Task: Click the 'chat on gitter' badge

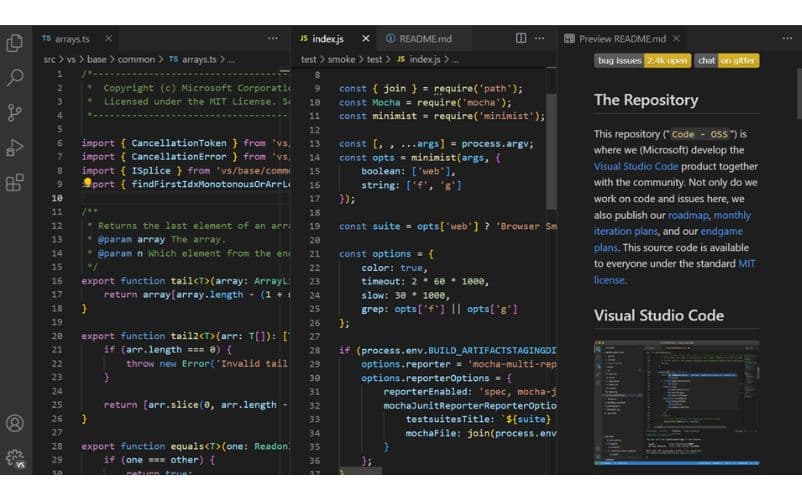Action: (727, 61)
